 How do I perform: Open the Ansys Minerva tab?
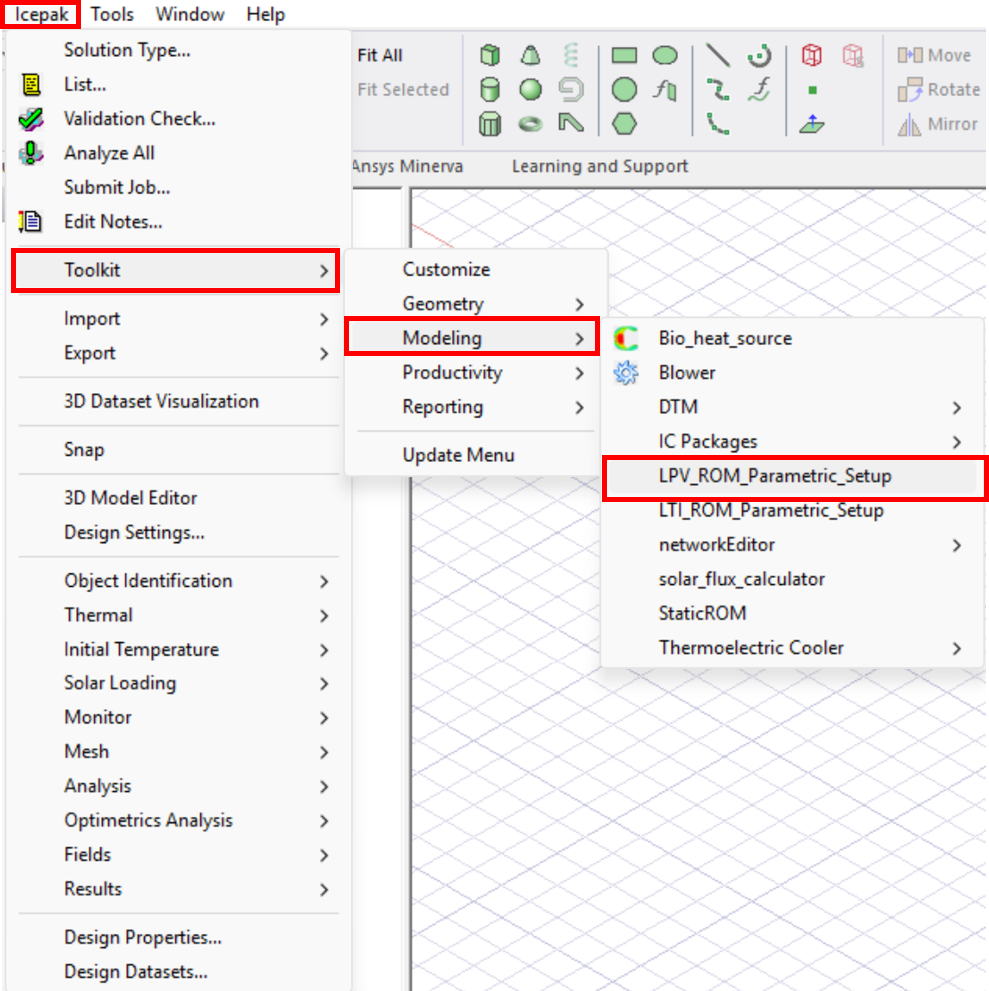(x=408, y=166)
